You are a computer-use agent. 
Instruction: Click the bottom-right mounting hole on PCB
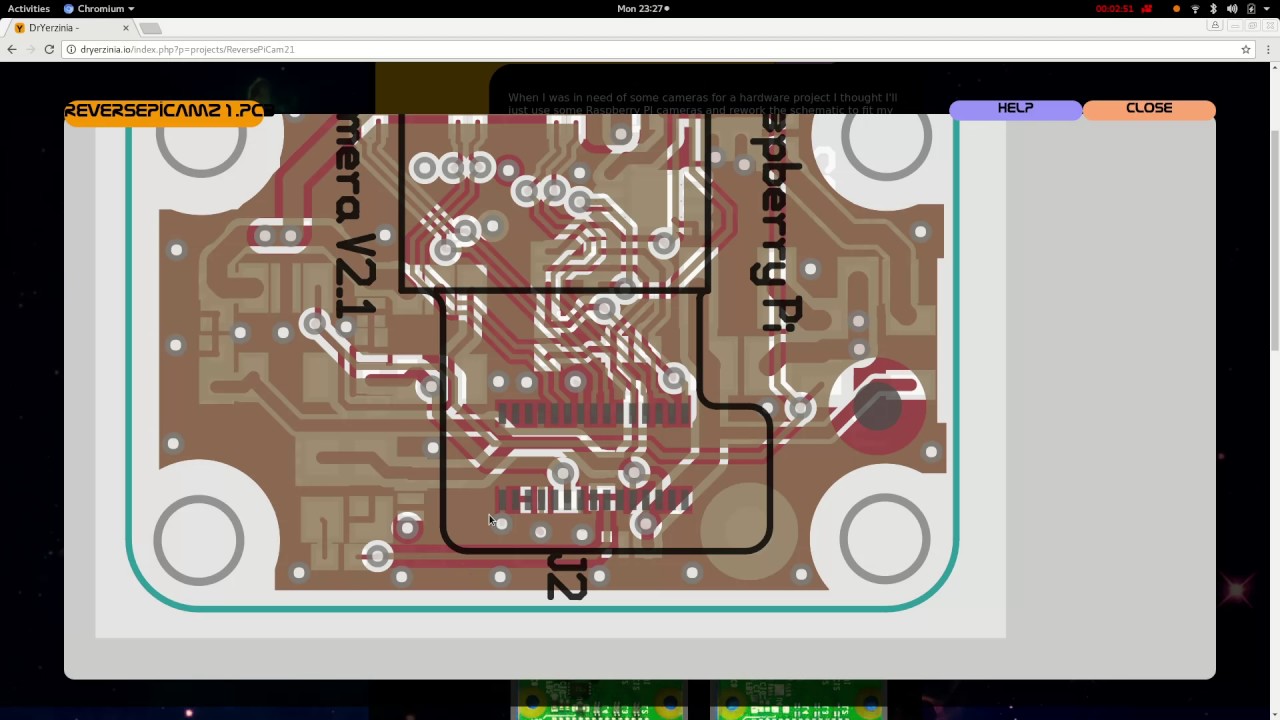click(x=884, y=540)
